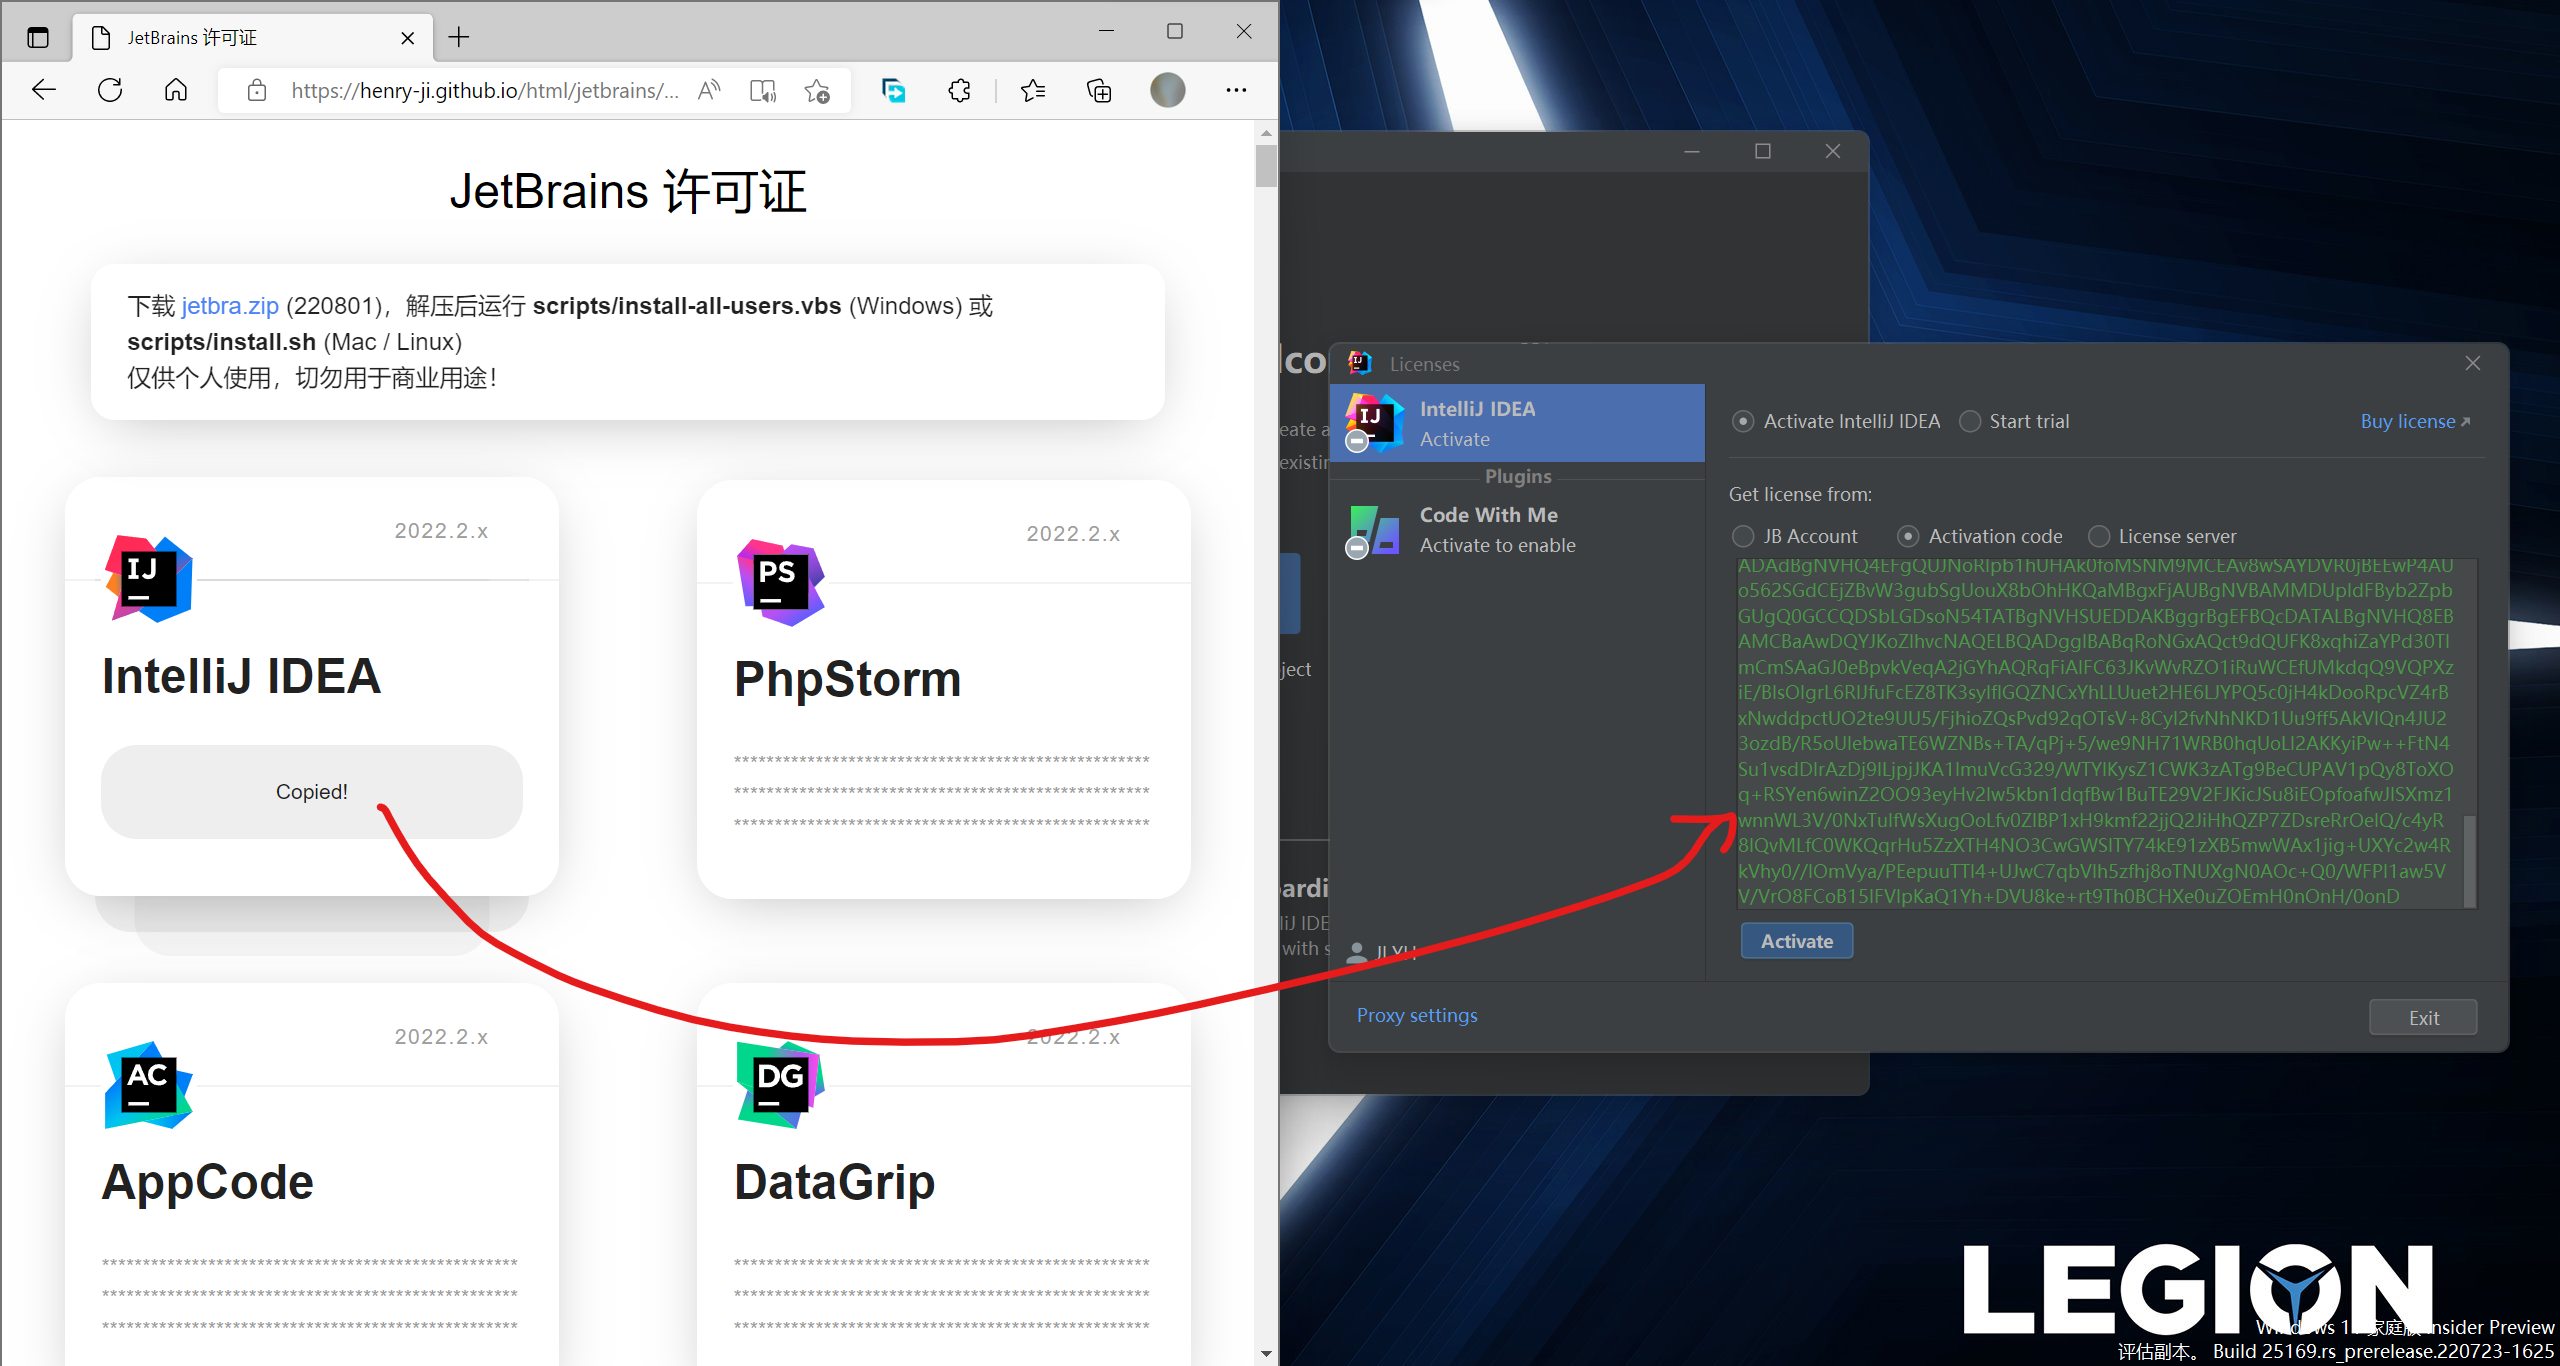The image size is (2560, 1366).
Task: Open the browser profile avatar
Action: coord(1167,91)
